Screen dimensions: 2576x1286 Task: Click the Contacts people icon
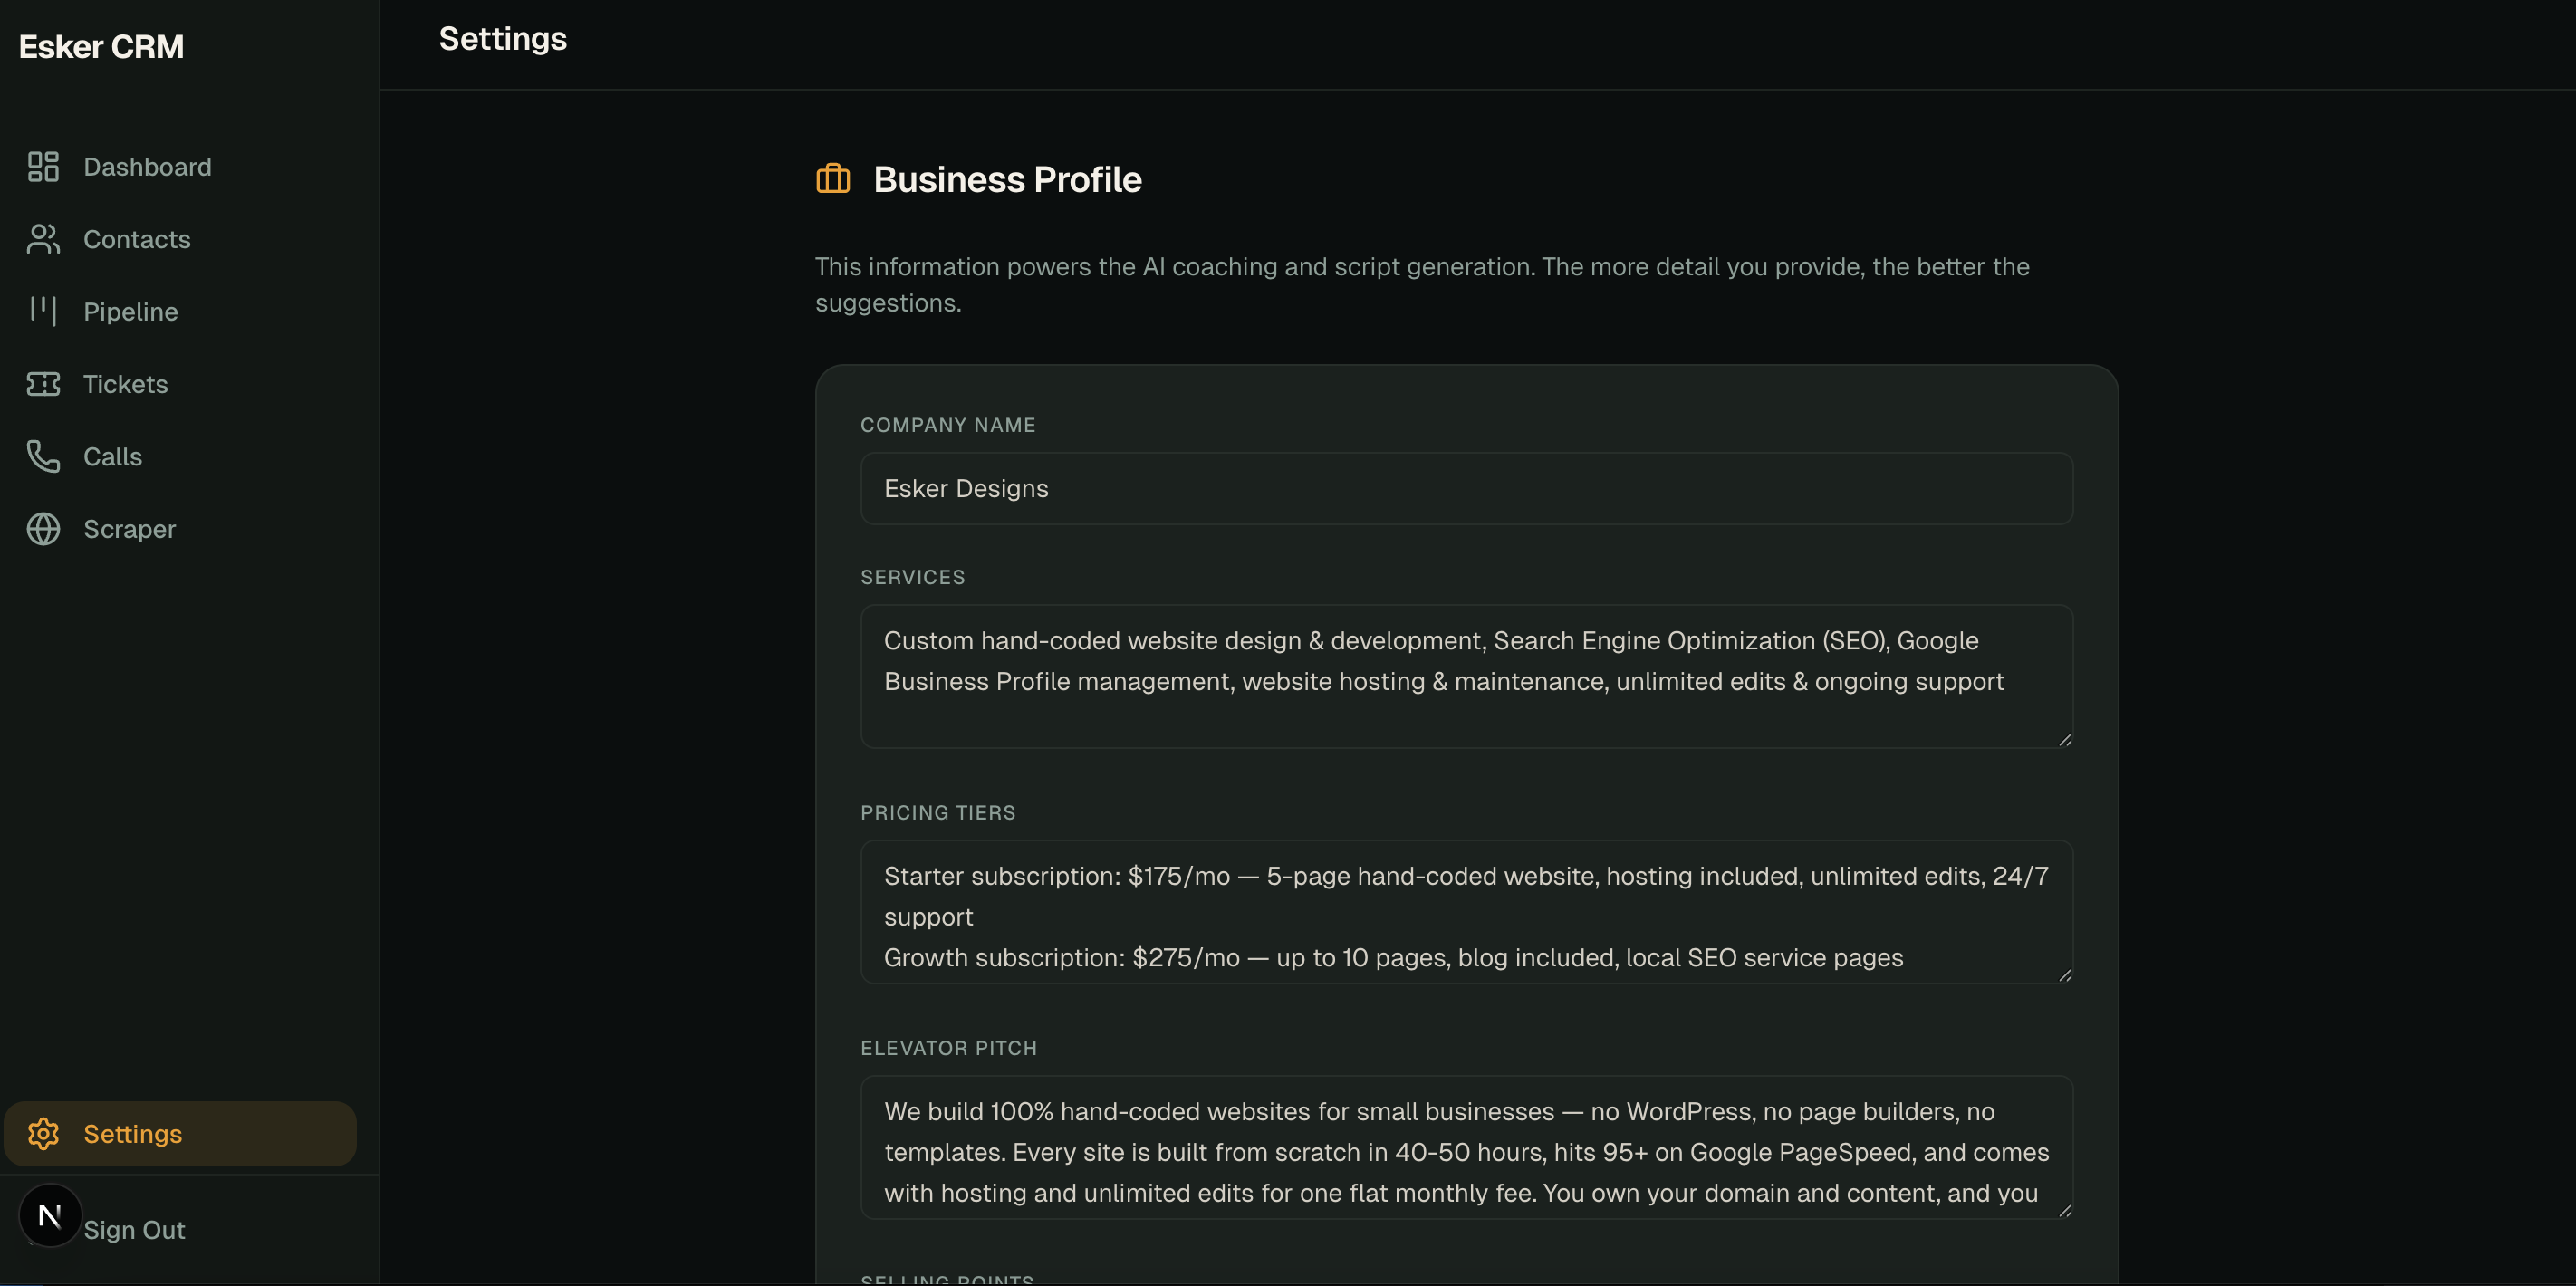(42, 239)
